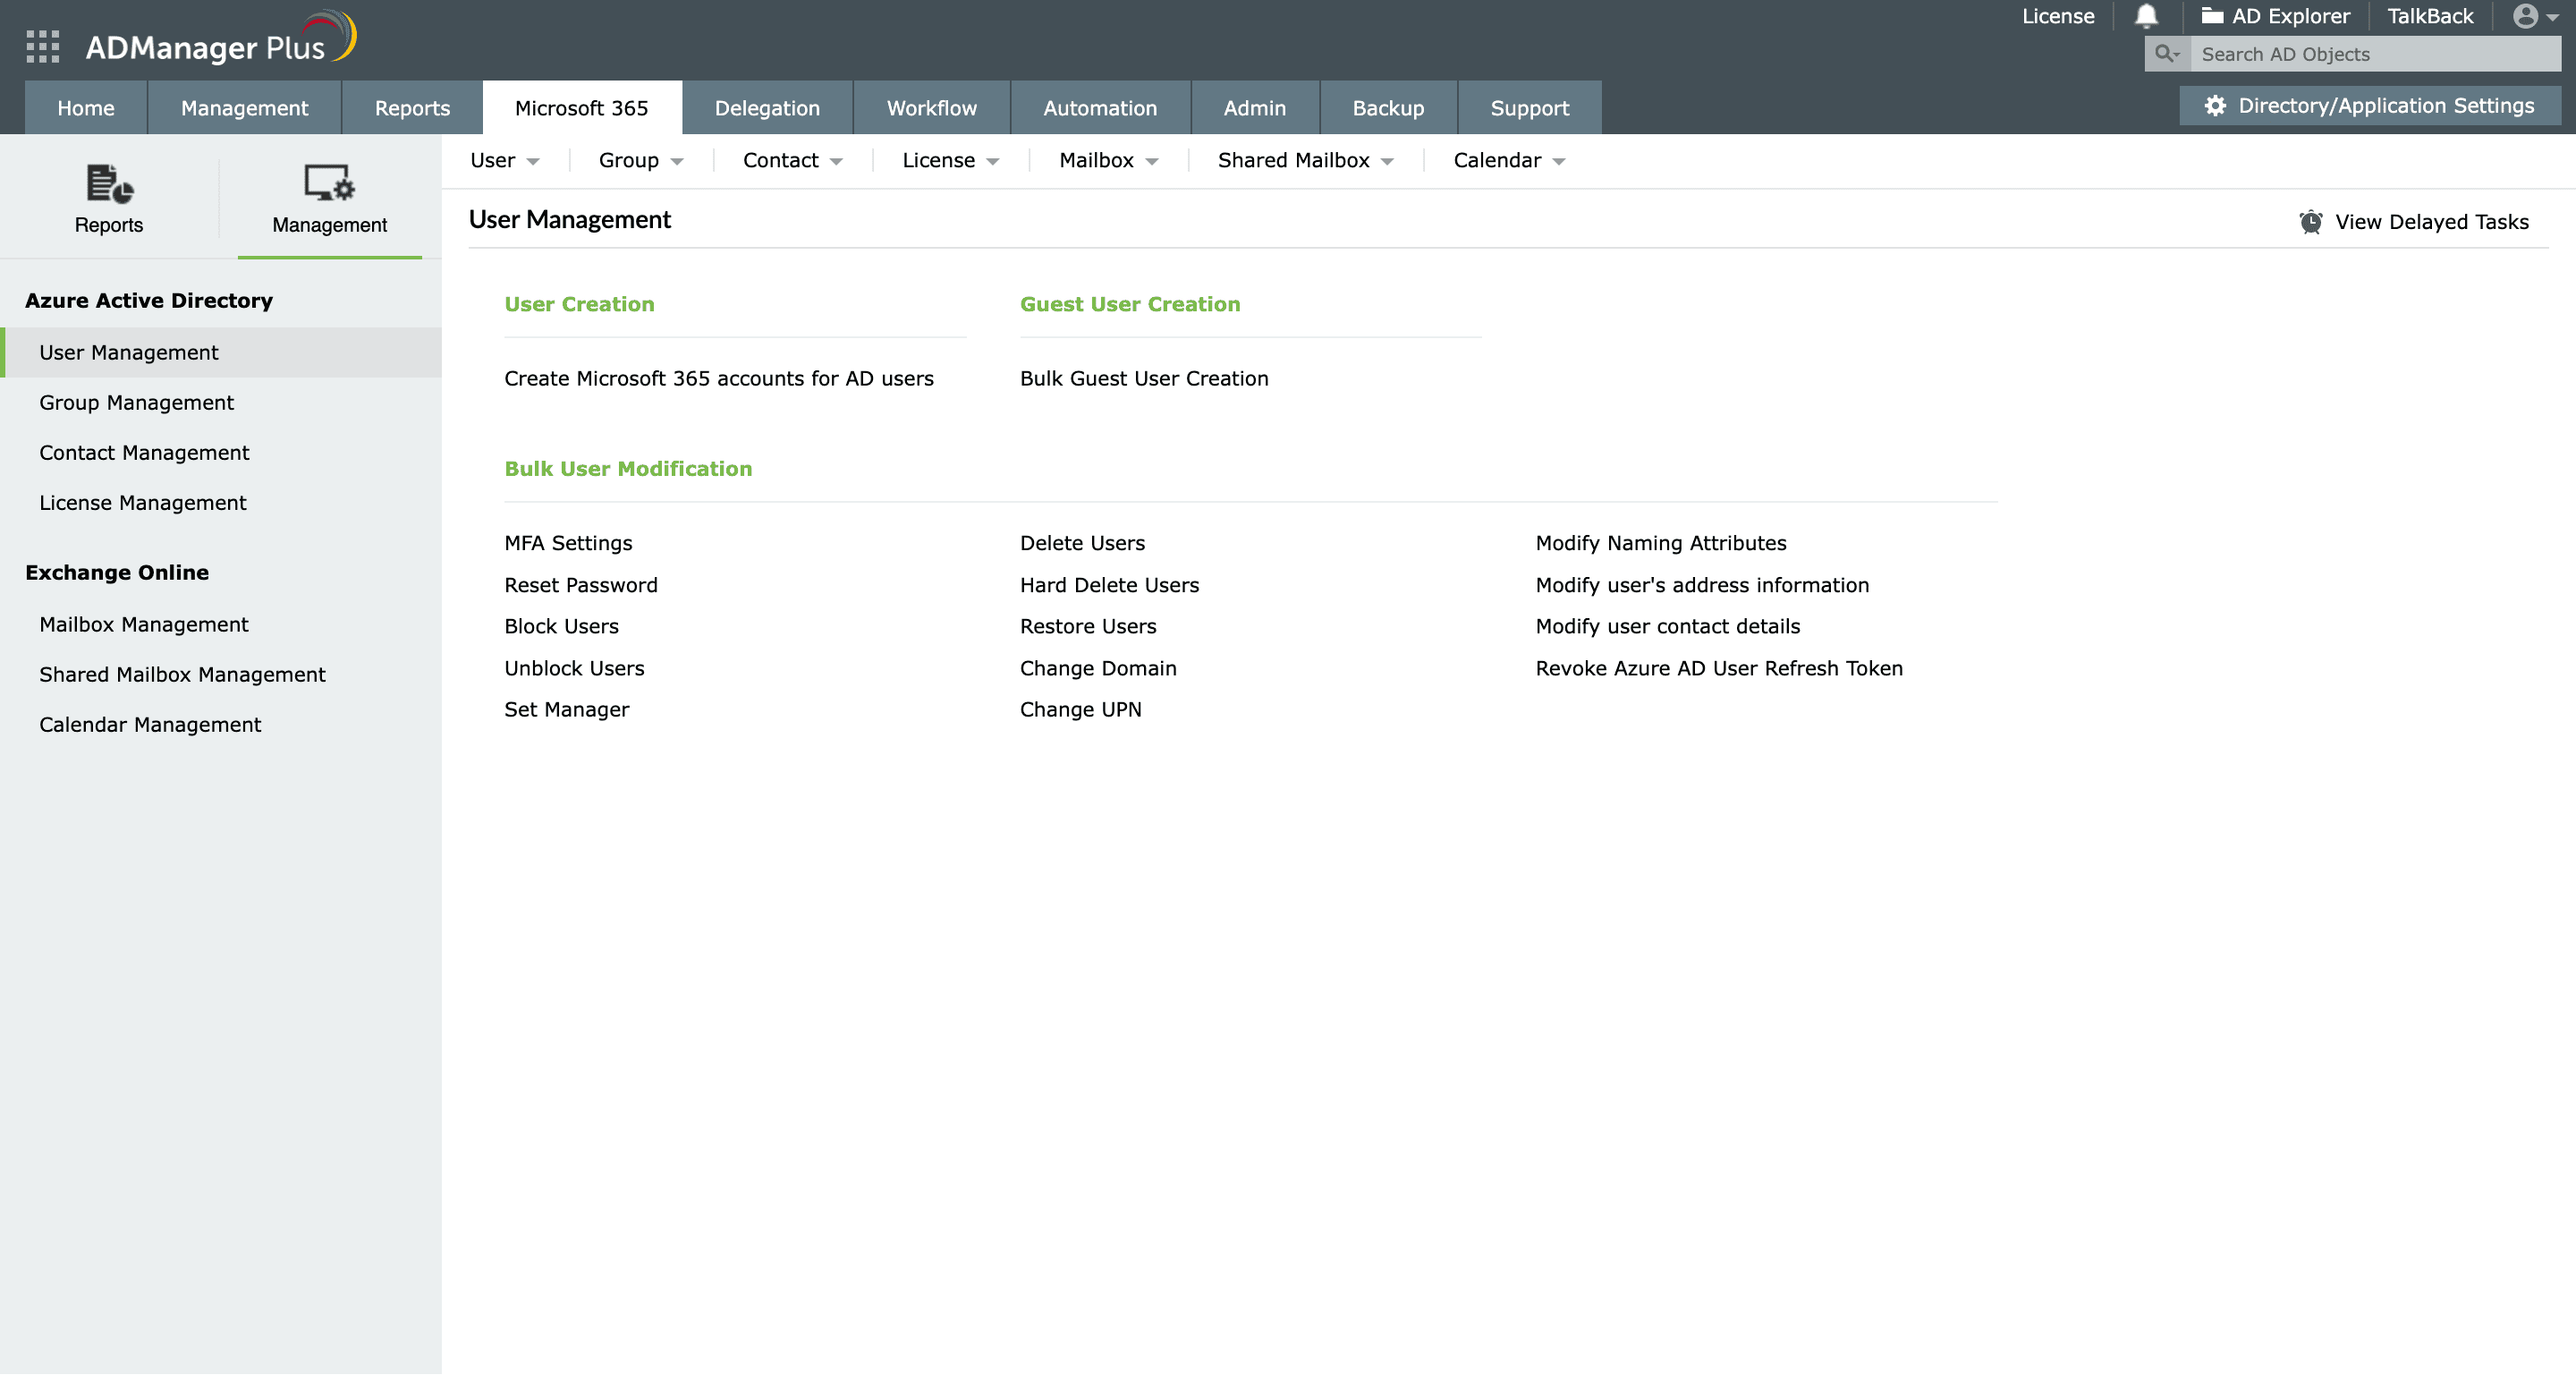Open the Delegation tab
The height and width of the screenshot is (1392, 2576).
pyautogui.click(x=767, y=108)
